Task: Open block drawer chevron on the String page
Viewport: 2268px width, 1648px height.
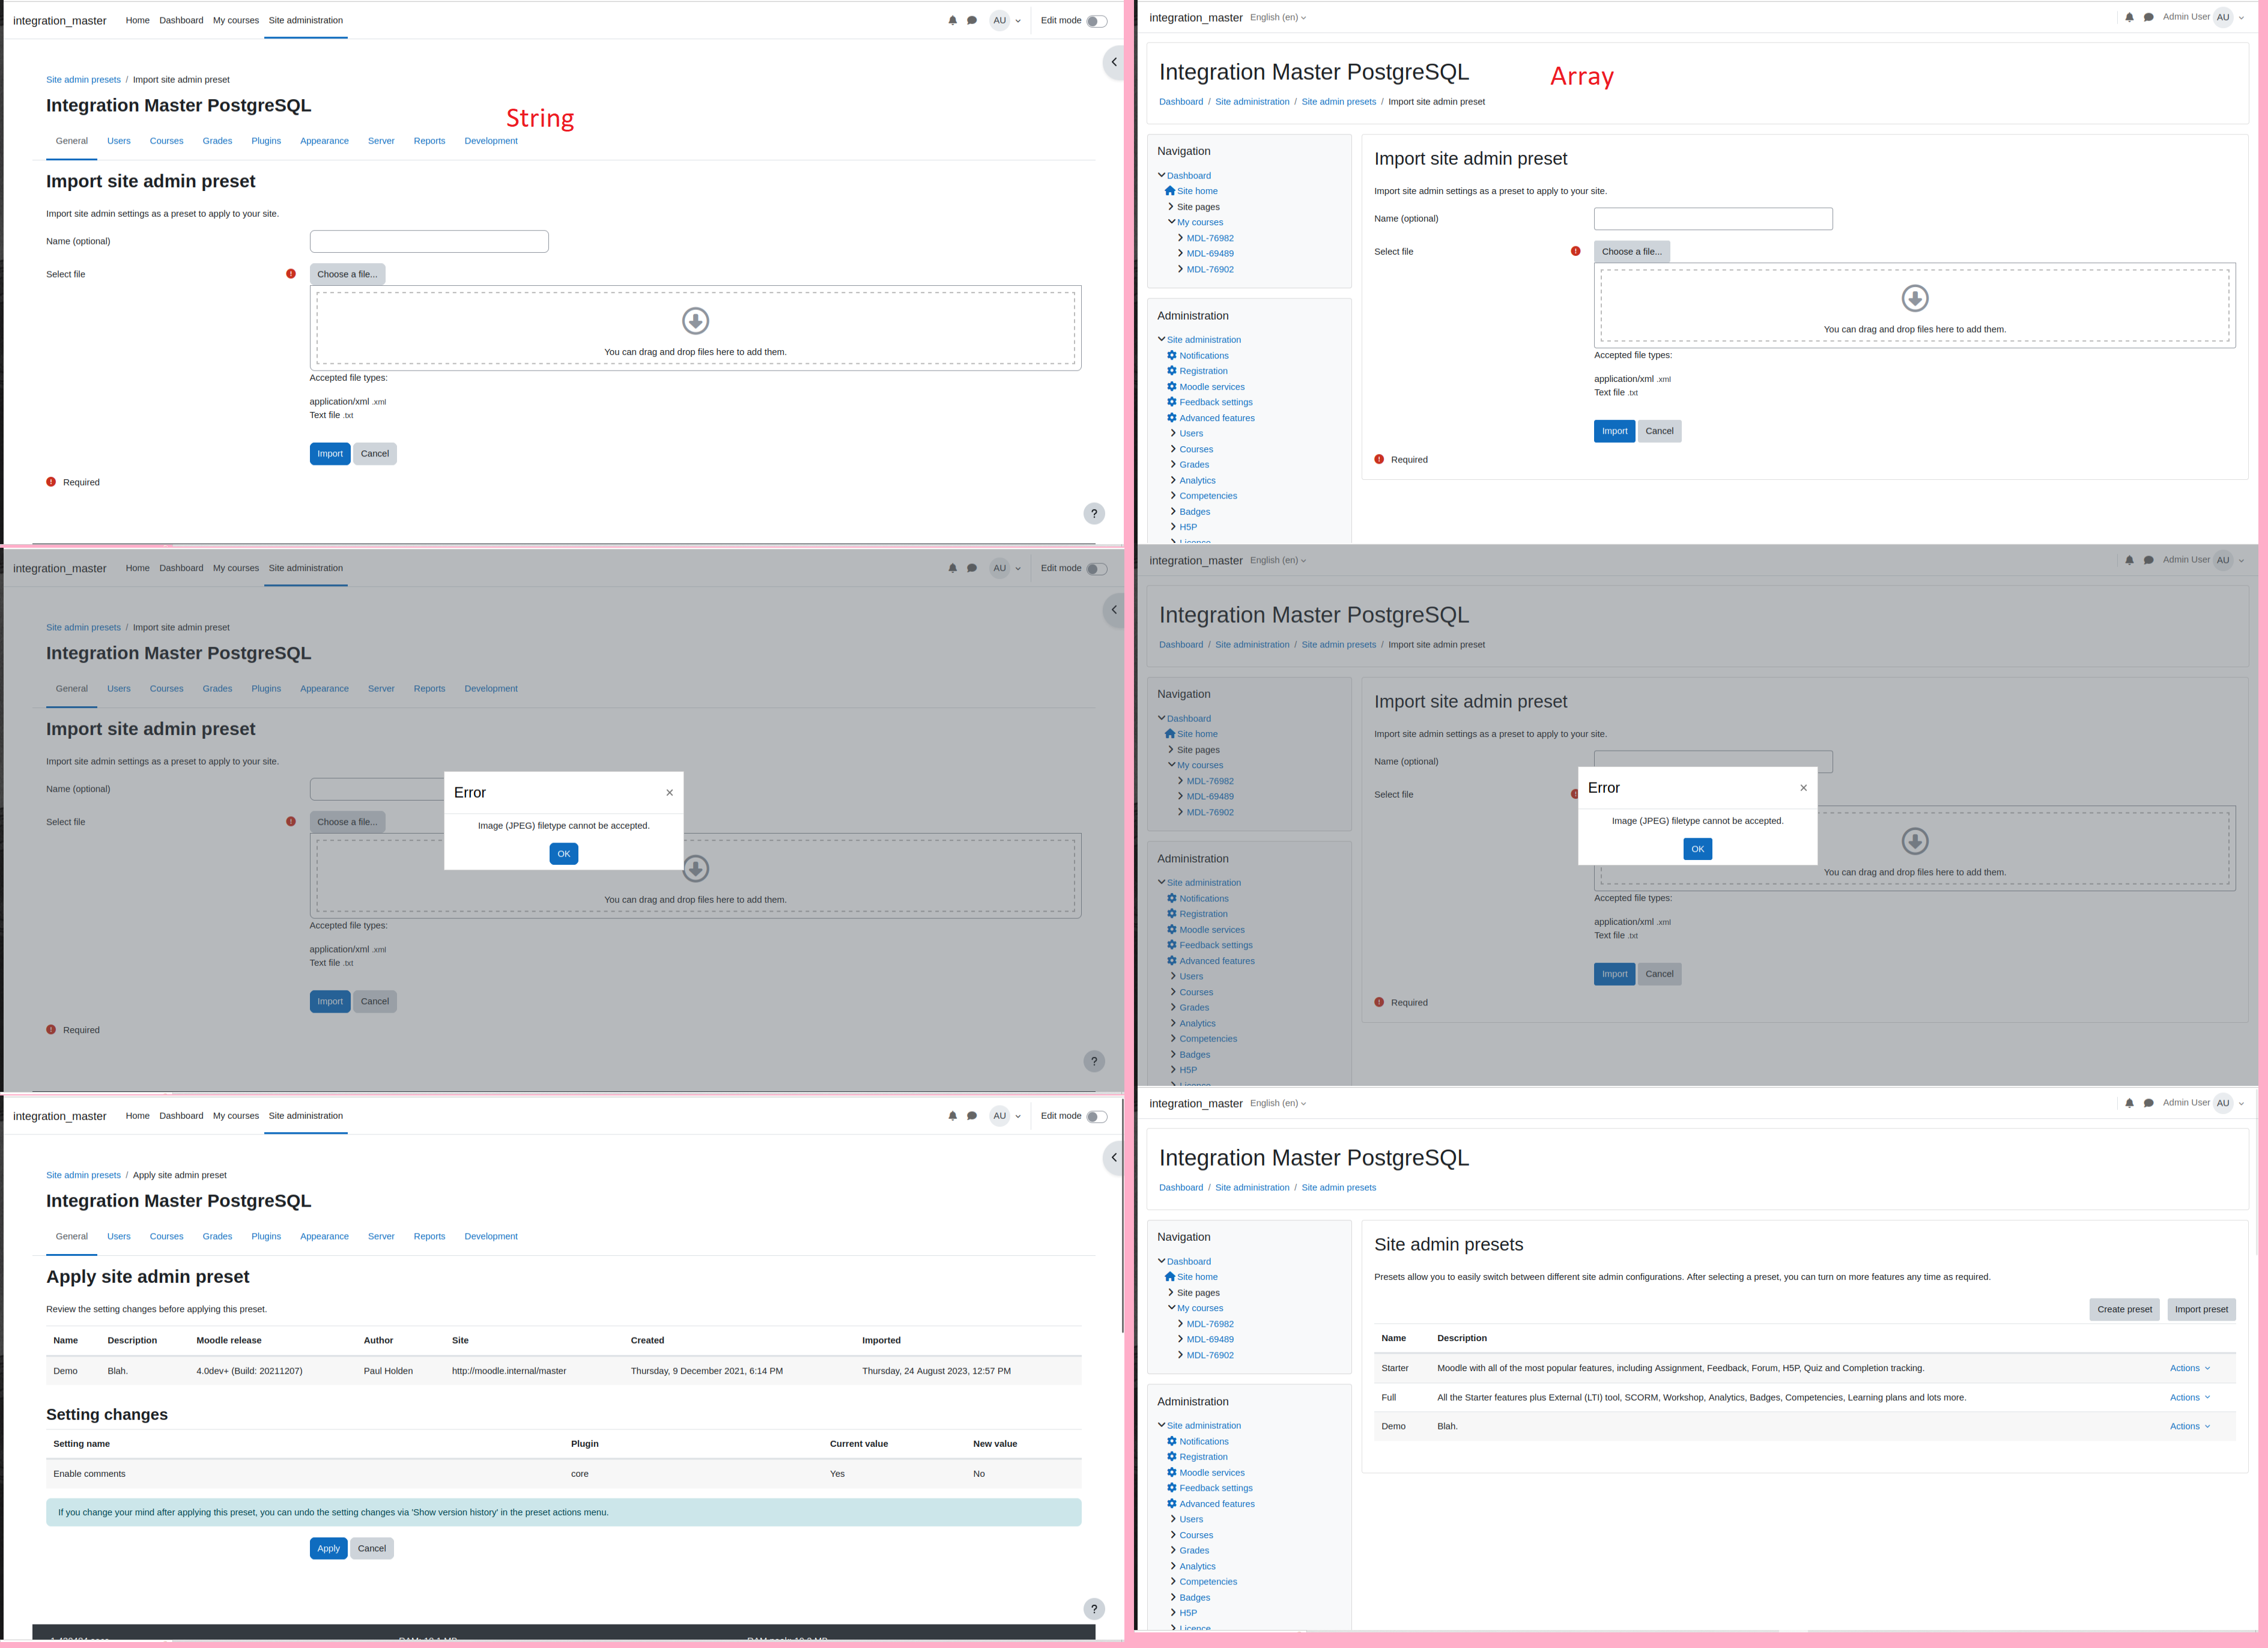Action: tap(1113, 62)
